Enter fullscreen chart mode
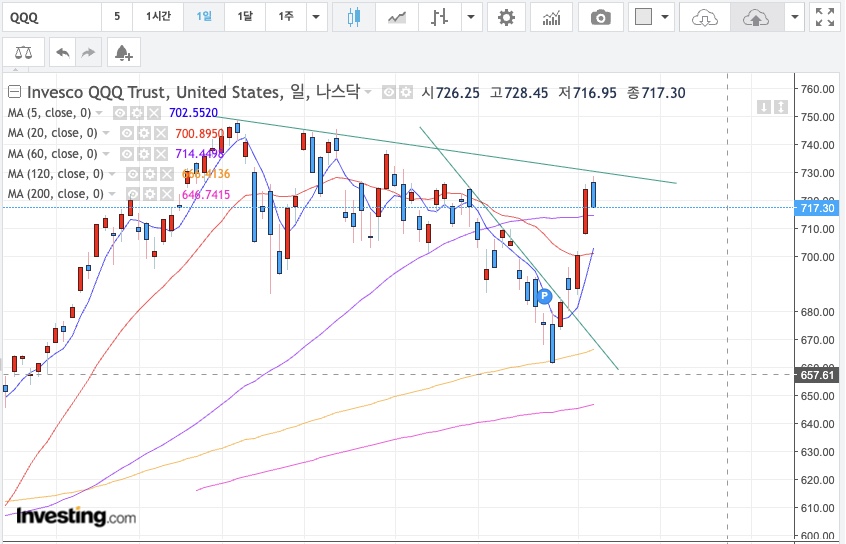 (825, 17)
